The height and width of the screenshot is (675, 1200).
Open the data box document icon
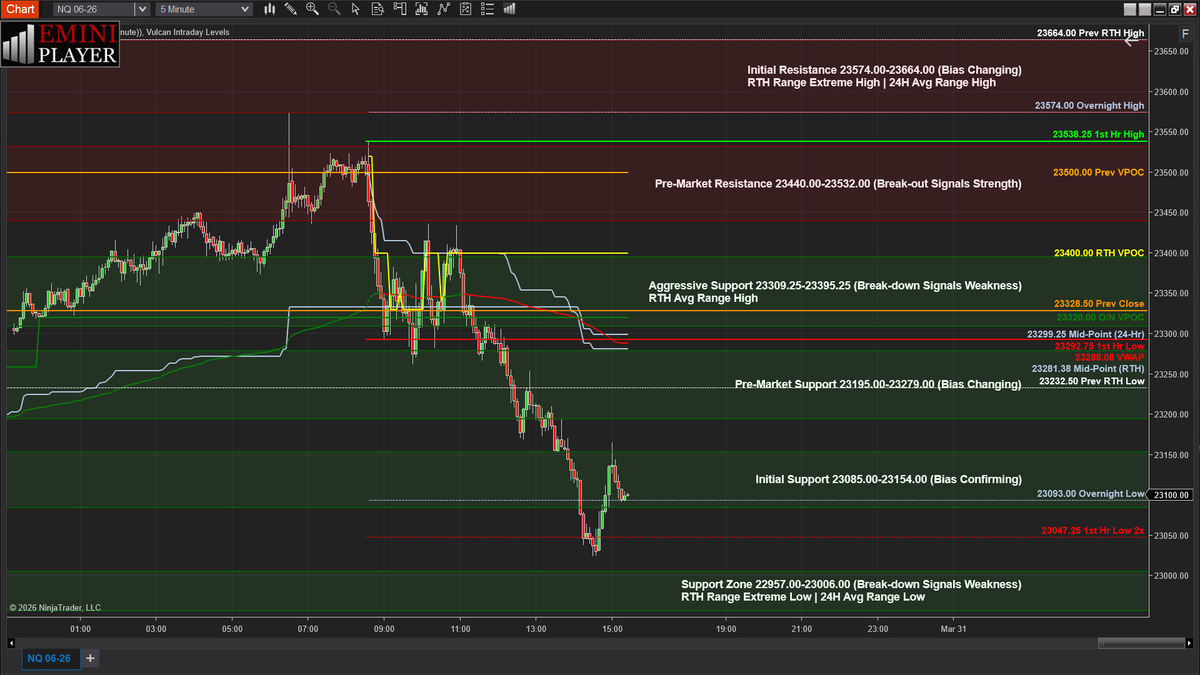[x=377, y=9]
